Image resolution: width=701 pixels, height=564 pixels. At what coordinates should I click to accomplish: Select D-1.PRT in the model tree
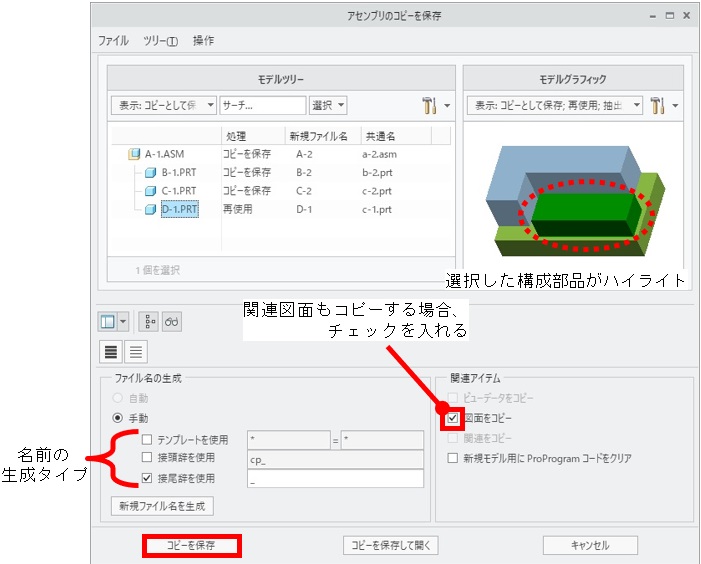pos(179,209)
